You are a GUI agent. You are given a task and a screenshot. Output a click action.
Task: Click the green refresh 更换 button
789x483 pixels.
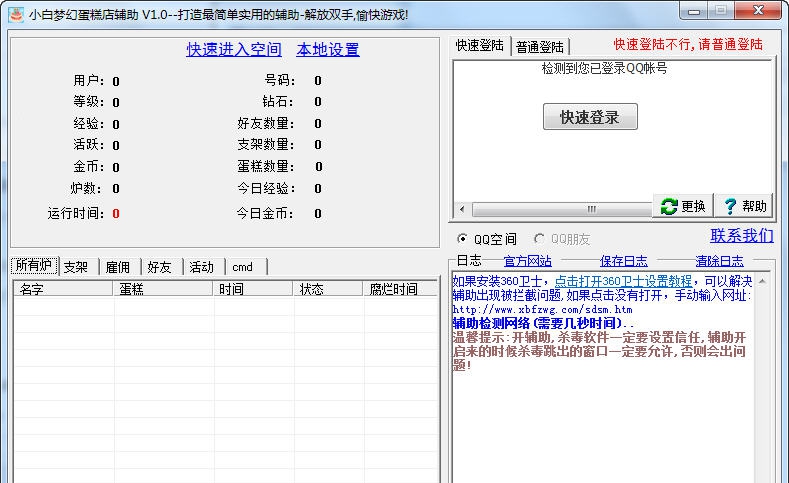pos(683,206)
